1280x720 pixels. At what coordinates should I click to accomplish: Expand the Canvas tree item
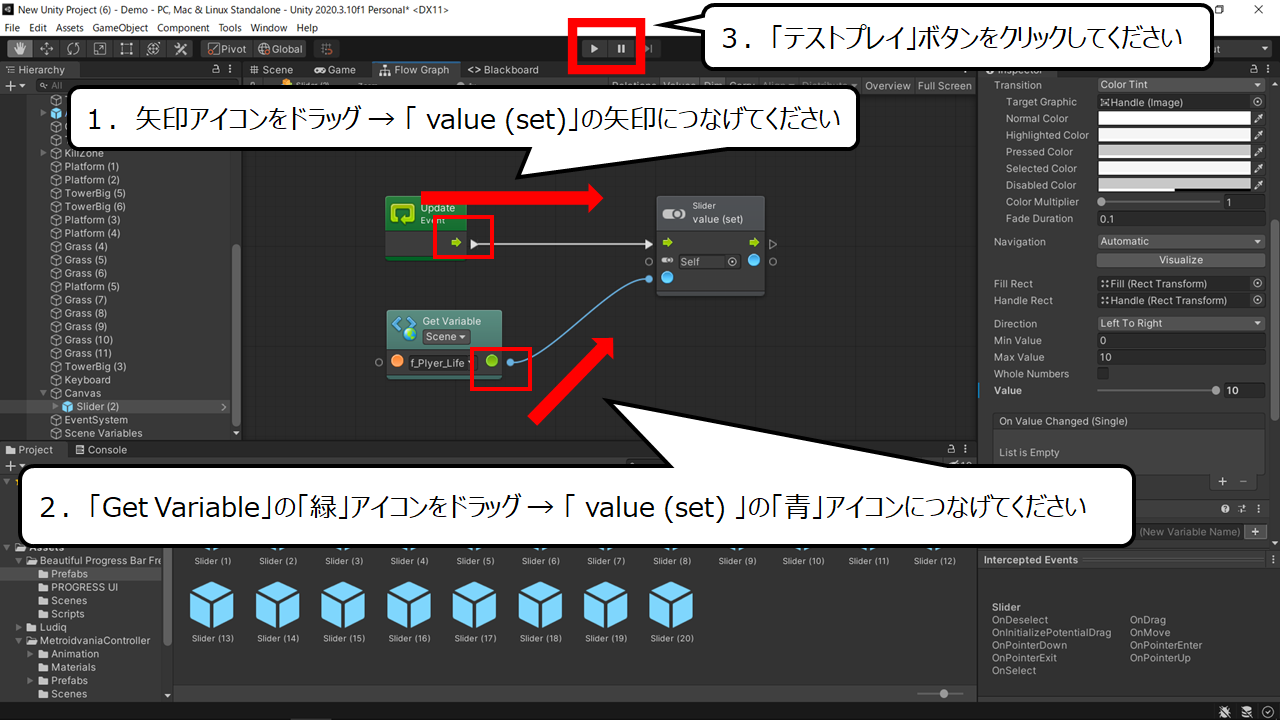click(x=43, y=393)
